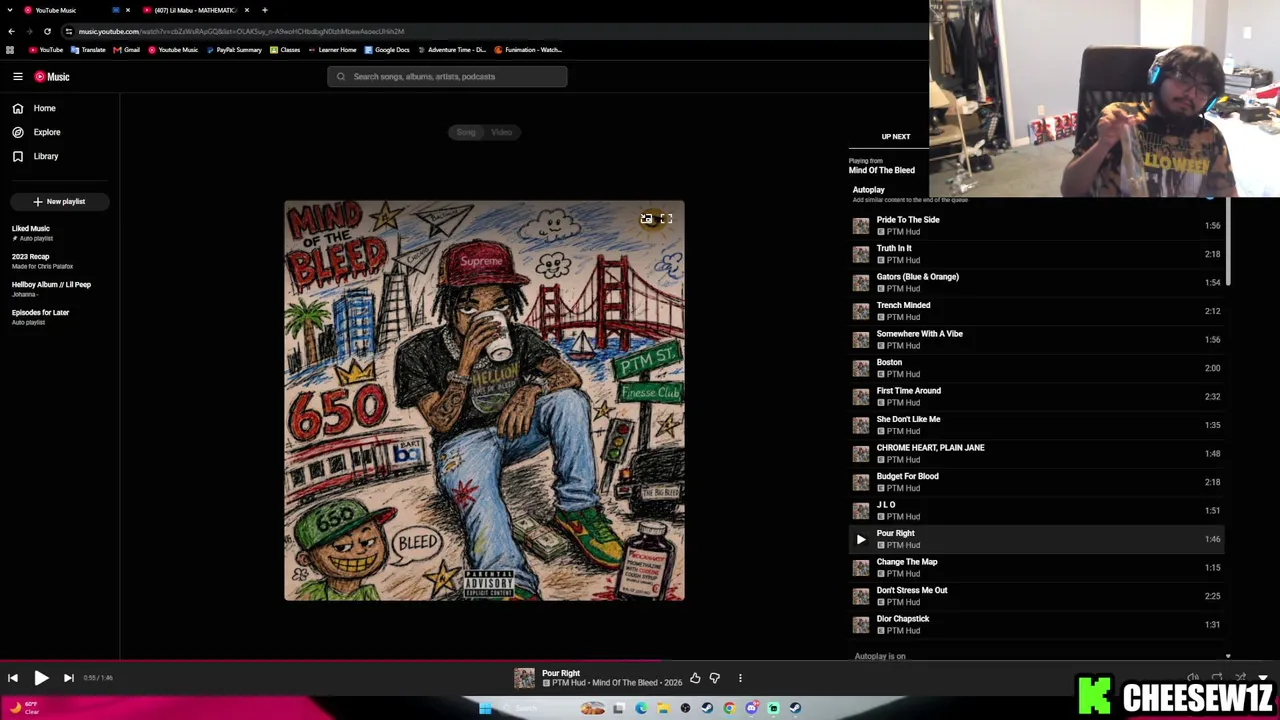The height and width of the screenshot is (720, 1280).
Task: Open the Google Docs bookmark
Action: [387, 50]
